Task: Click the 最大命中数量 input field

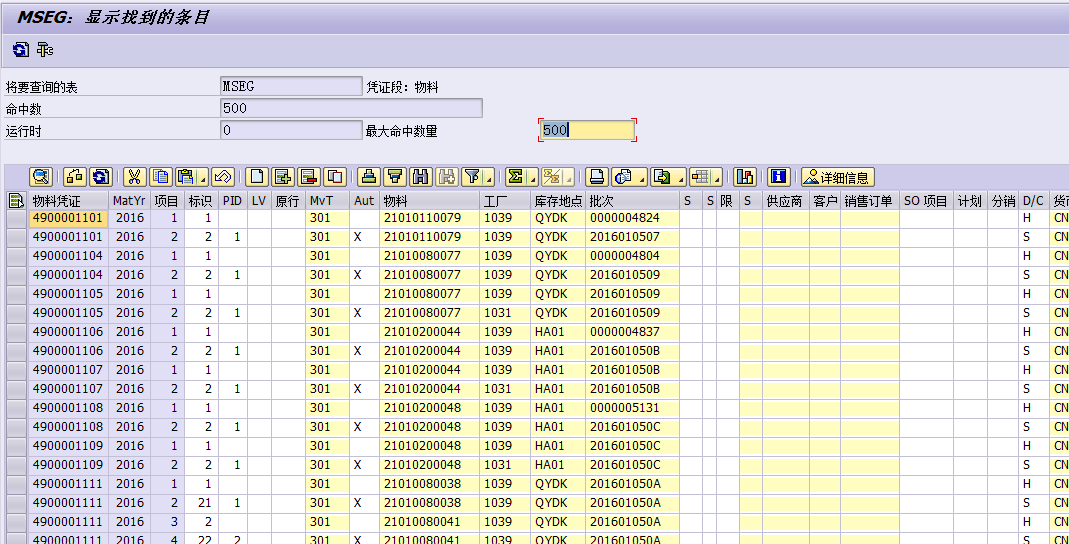Action: tap(588, 130)
